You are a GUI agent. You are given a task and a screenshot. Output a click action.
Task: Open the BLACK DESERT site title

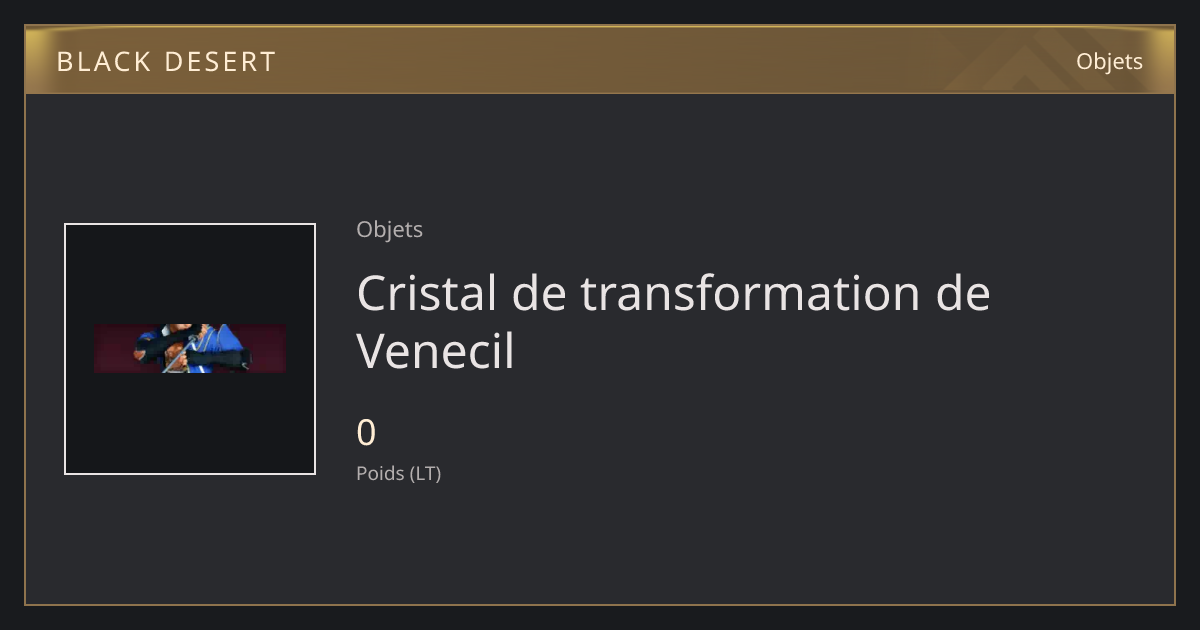(x=166, y=62)
